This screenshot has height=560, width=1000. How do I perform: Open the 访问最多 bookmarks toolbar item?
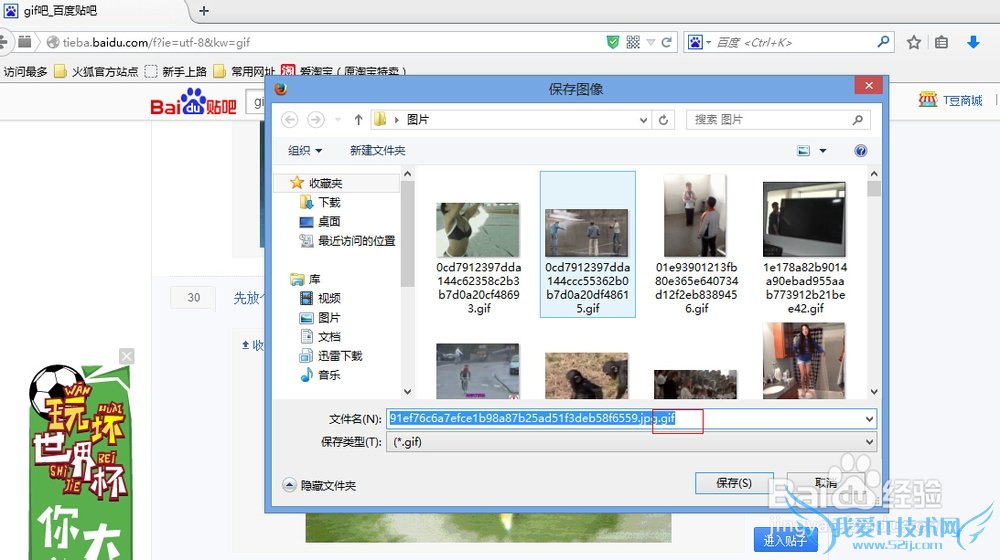point(26,71)
